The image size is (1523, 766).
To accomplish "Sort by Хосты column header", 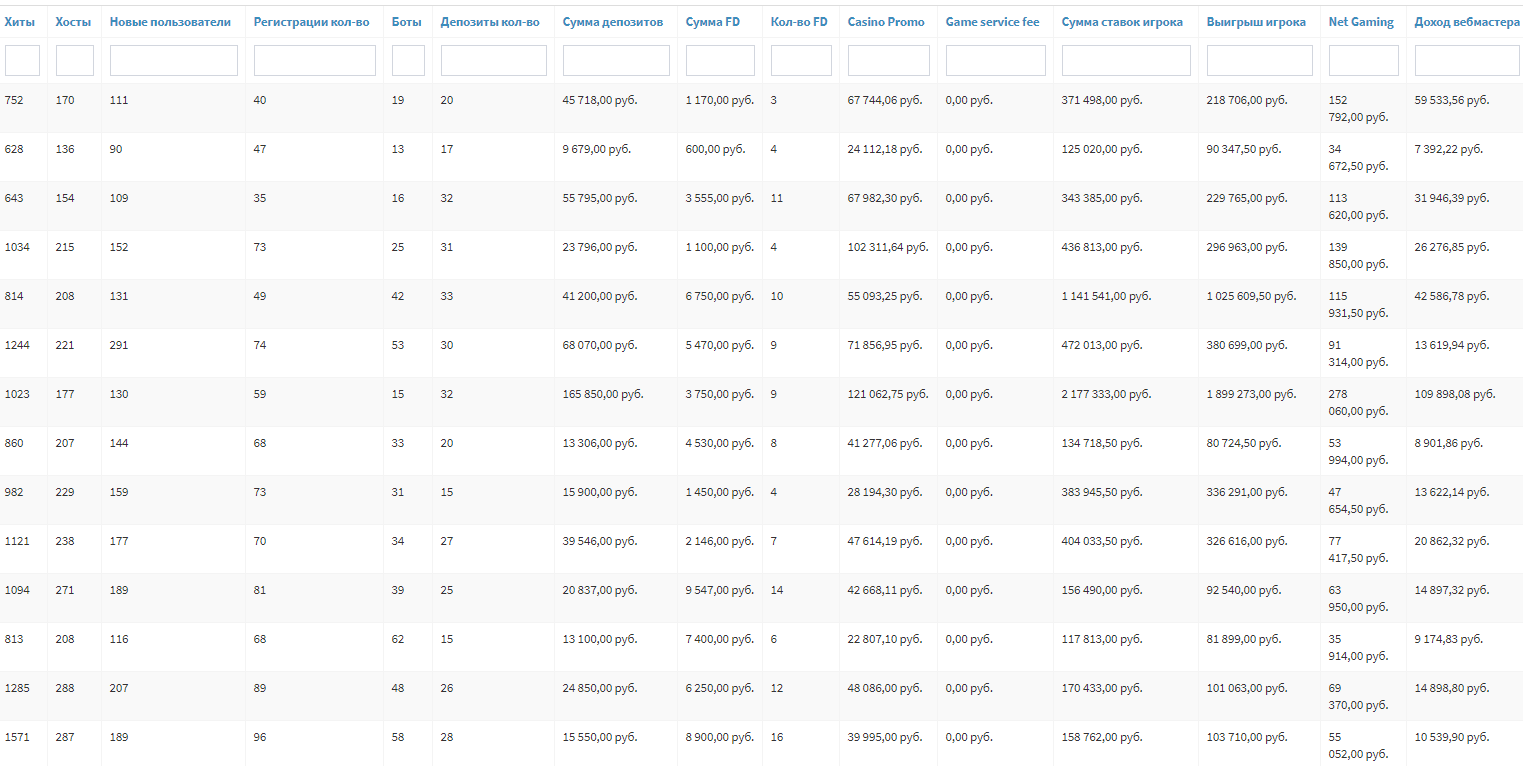I will click(x=72, y=22).
